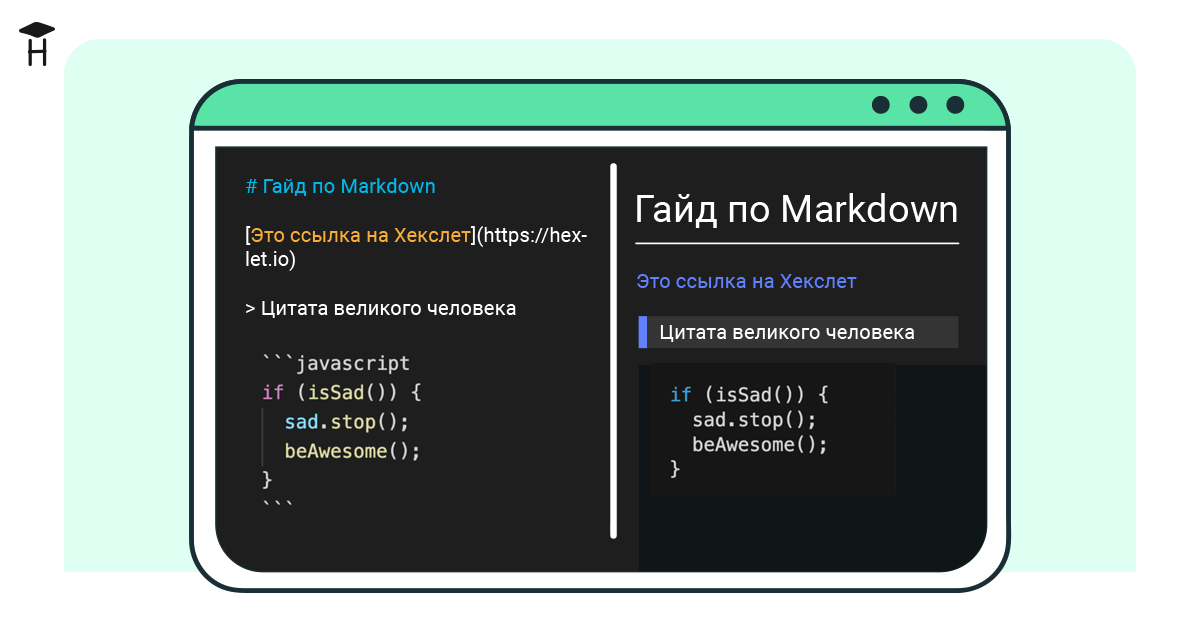The height and width of the screenshot is (630, 1200).
Task: Click the rightmost window control dot
Action: tap(956, 103)
